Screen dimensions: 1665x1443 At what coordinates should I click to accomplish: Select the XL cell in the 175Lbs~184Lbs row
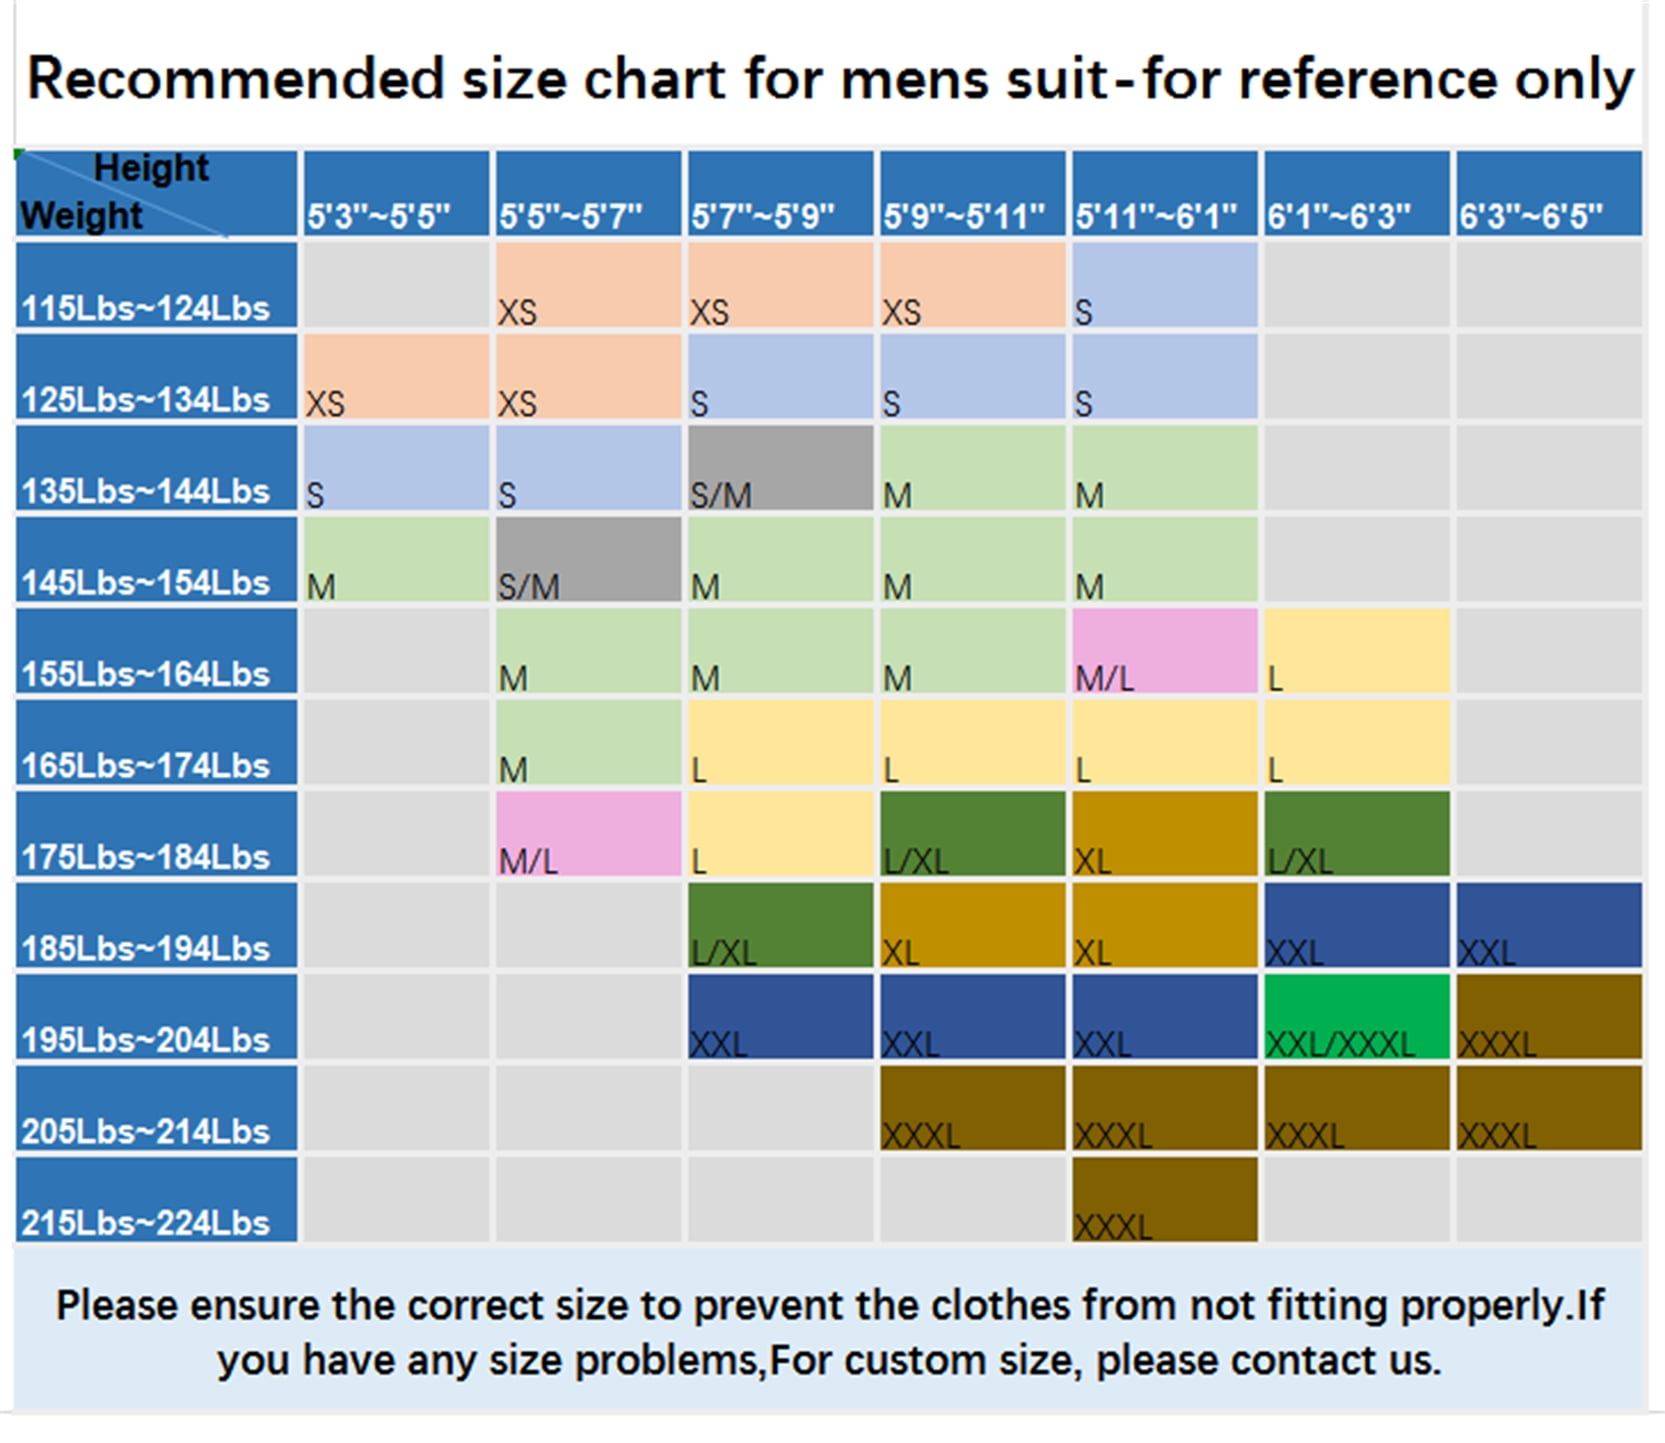[x=1164, y=834]
